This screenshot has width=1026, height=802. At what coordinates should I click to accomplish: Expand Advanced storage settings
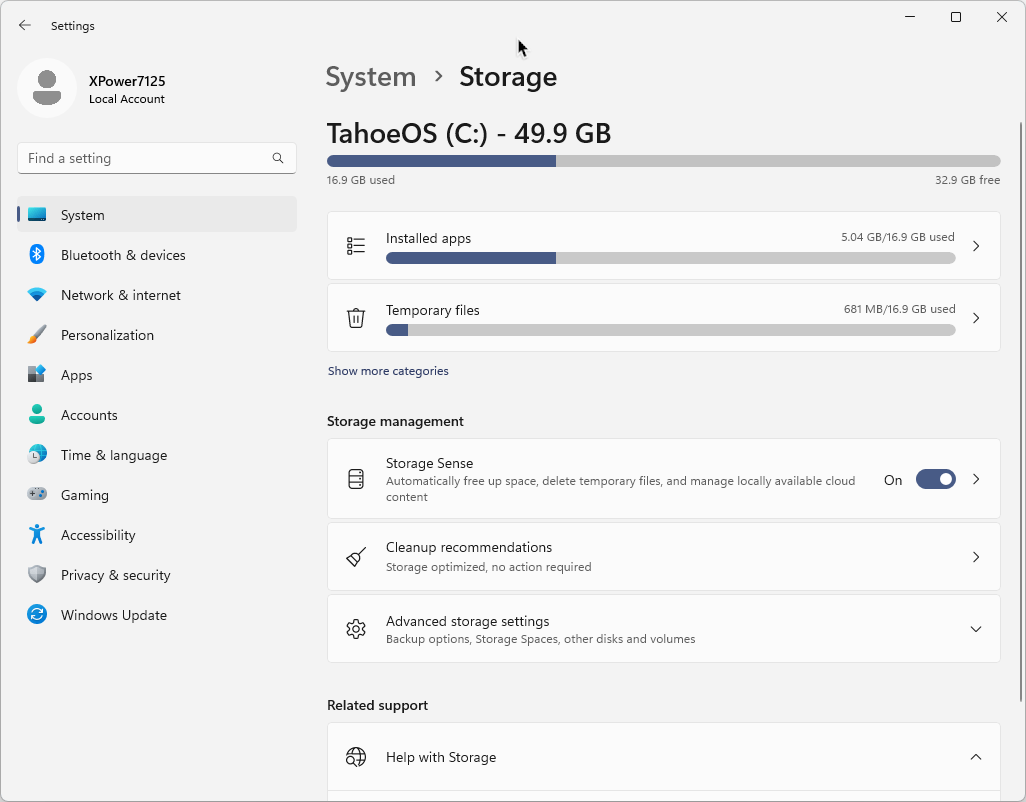coord(975,629)
